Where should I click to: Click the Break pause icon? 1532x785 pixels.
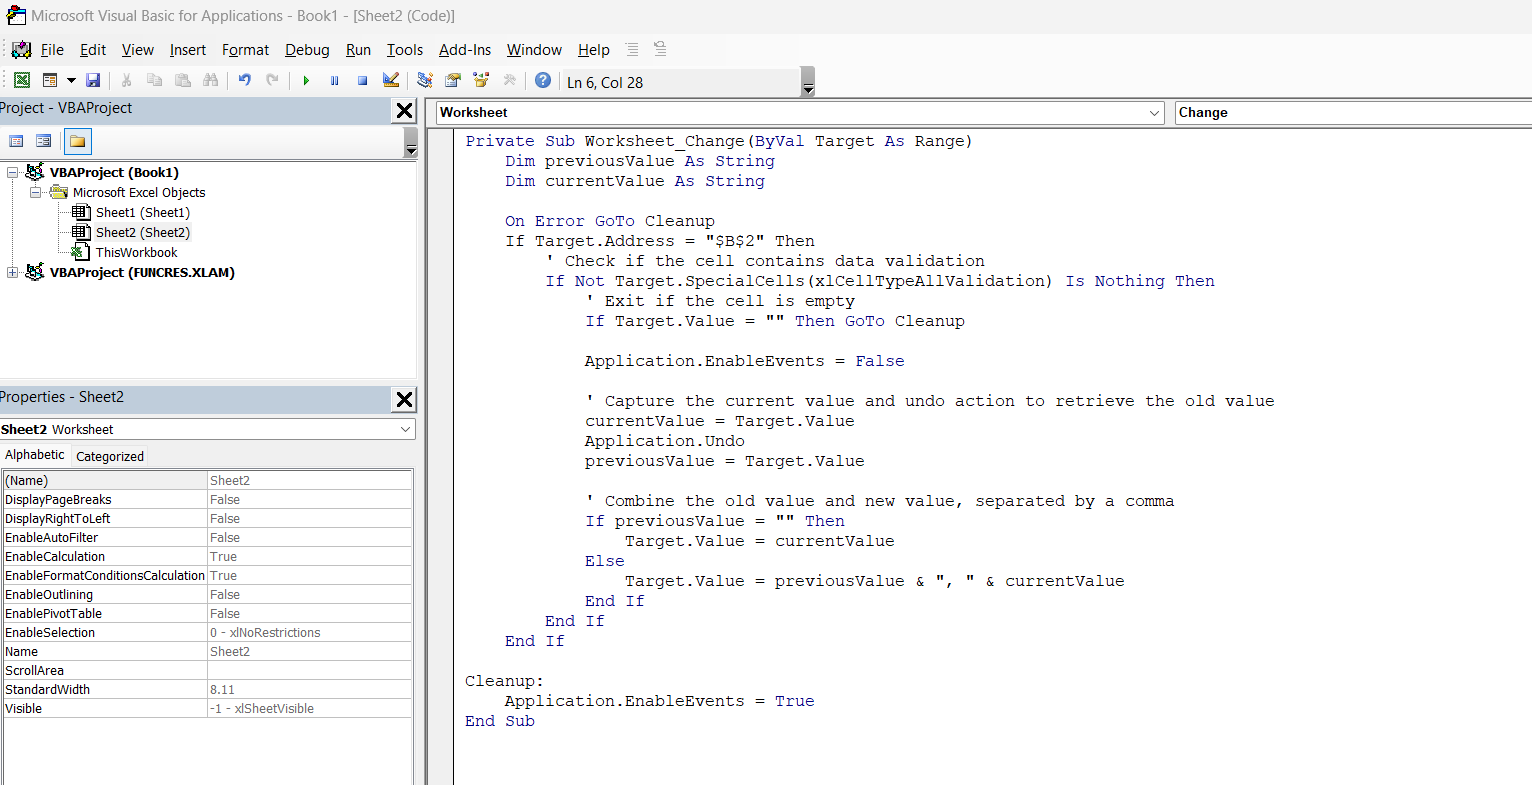coord(334,80)
